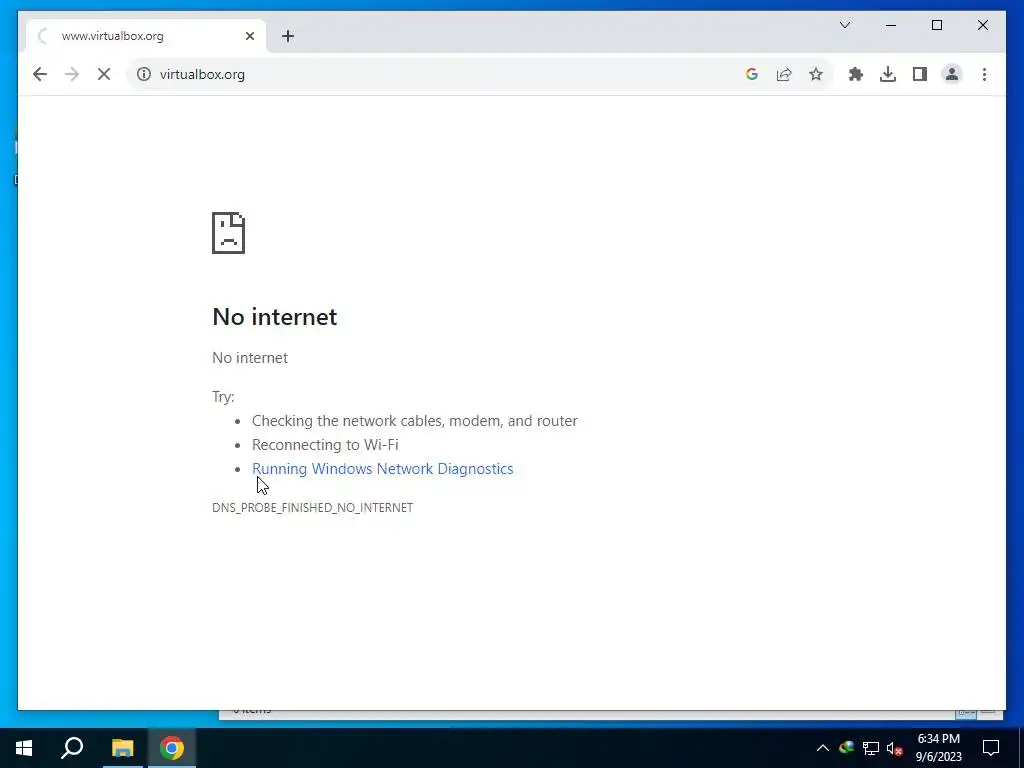Click Chrome icon in the taskbar

point(172,748)
